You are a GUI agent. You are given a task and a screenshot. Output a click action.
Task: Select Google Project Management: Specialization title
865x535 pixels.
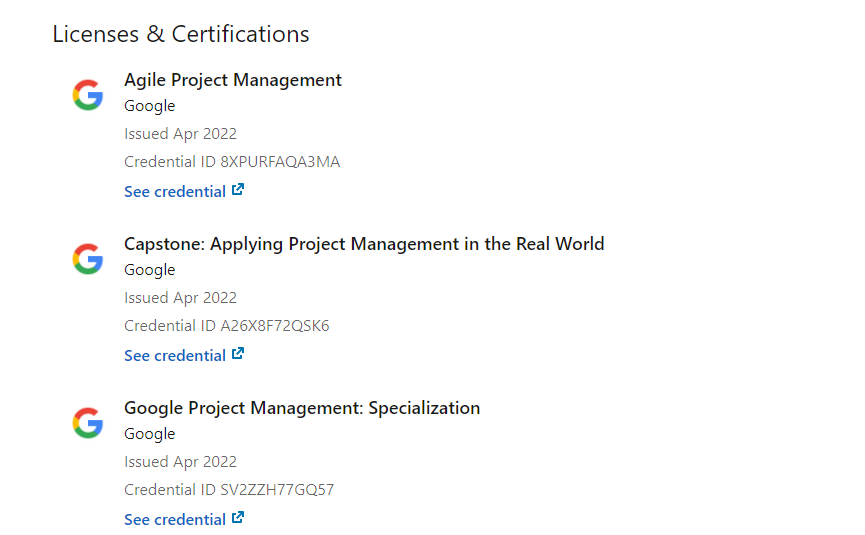tap(302, 408)
